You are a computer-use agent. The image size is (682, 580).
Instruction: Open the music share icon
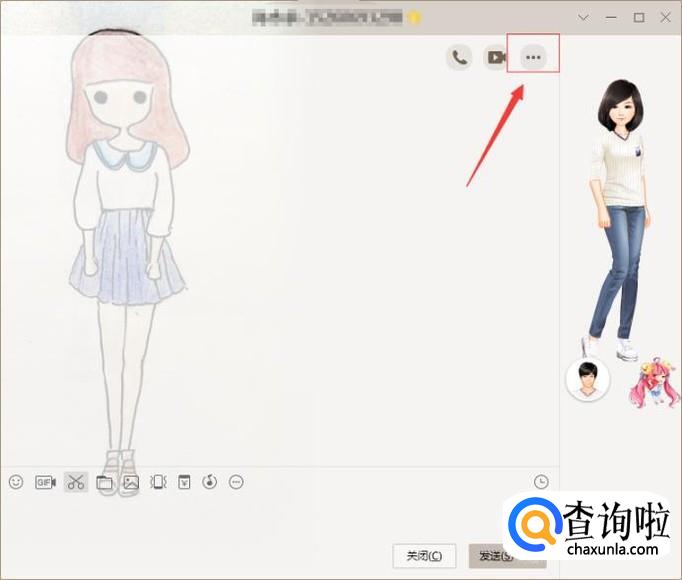(210, 482)
